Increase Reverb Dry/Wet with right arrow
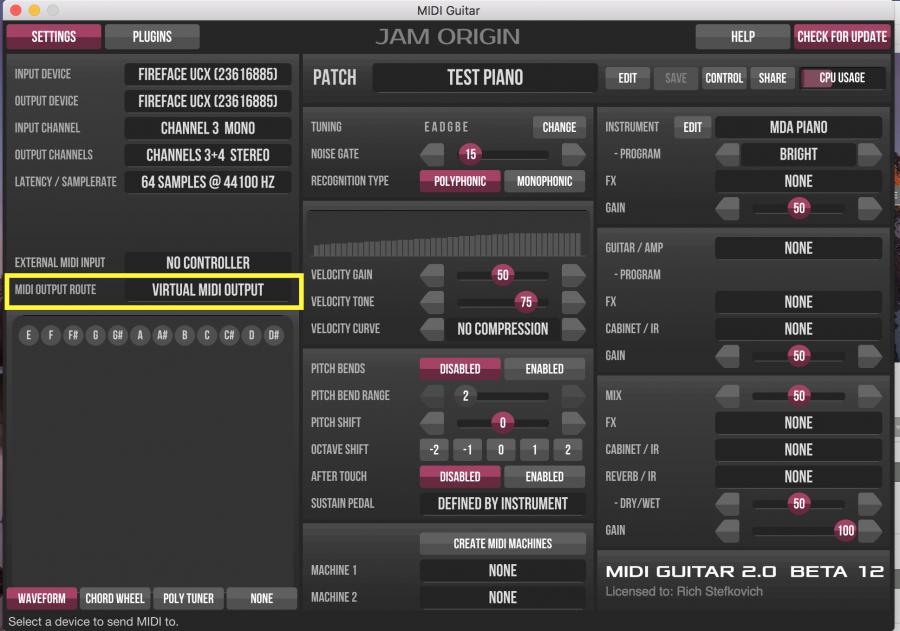 870,504
